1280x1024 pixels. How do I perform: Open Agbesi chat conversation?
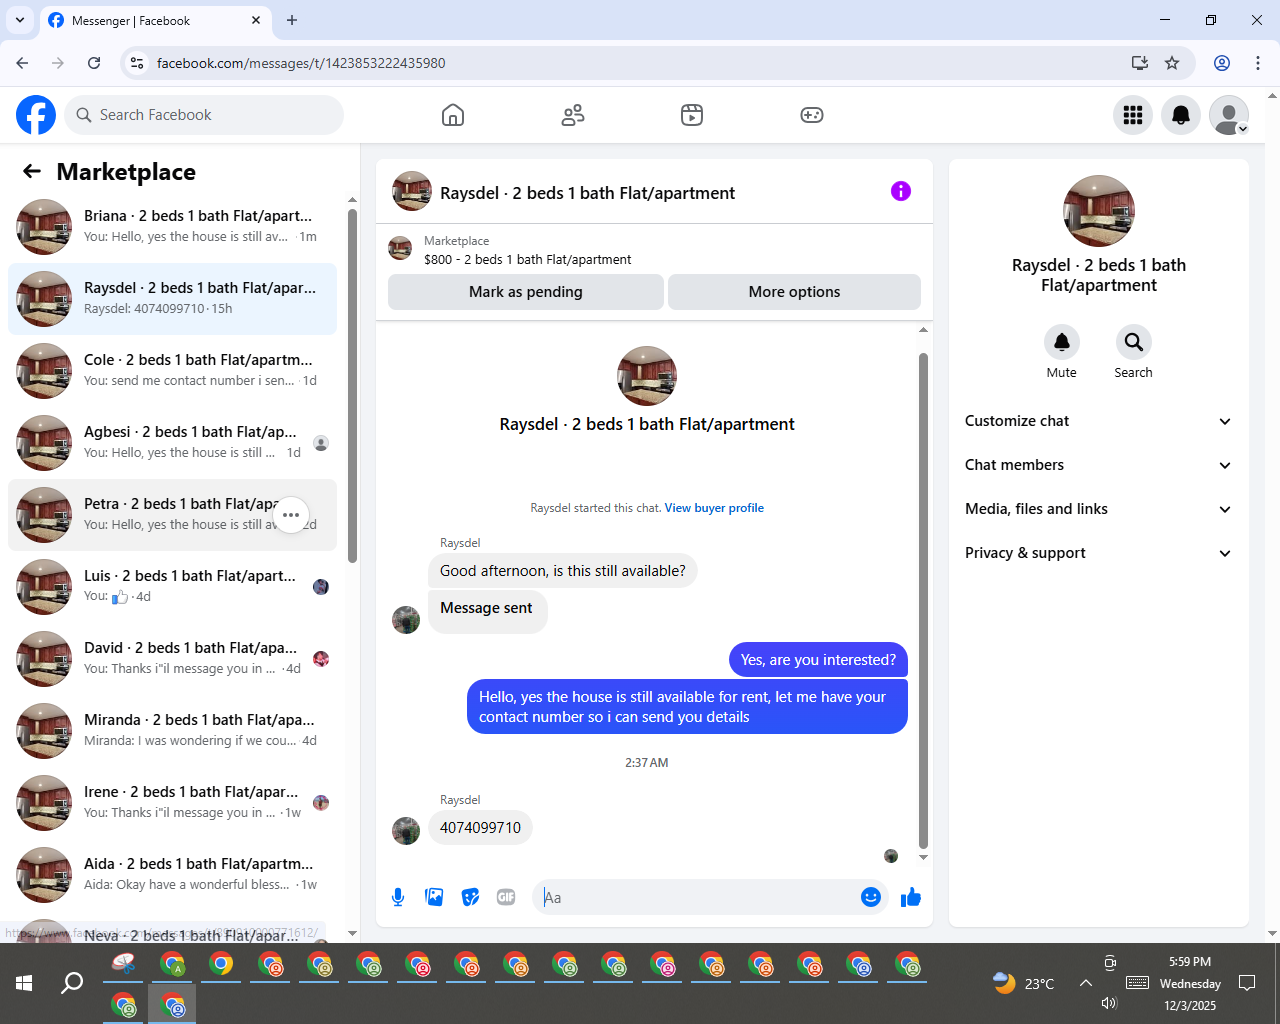[172, 443]
